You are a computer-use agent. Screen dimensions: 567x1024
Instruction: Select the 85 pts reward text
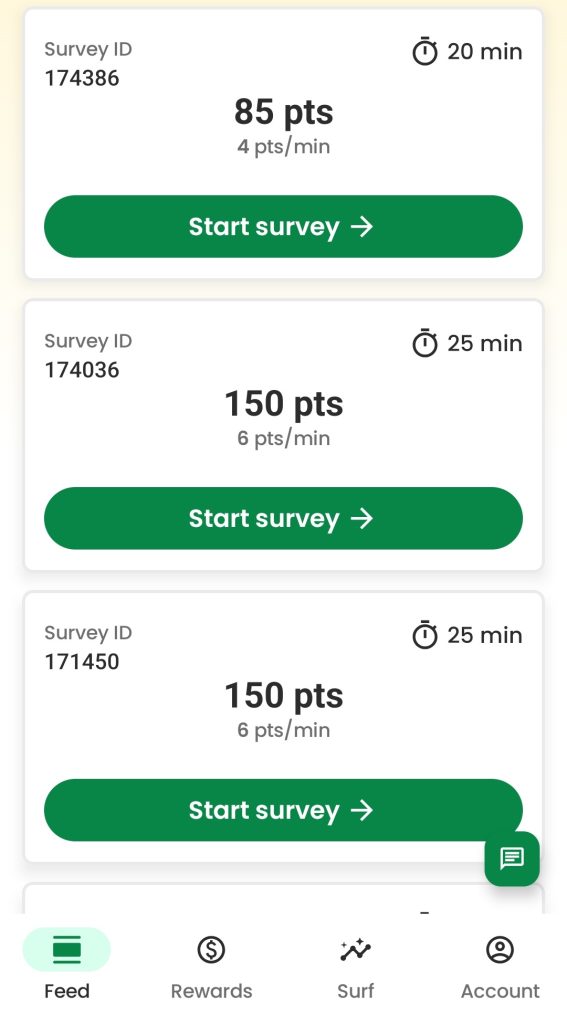pos(284,112)
